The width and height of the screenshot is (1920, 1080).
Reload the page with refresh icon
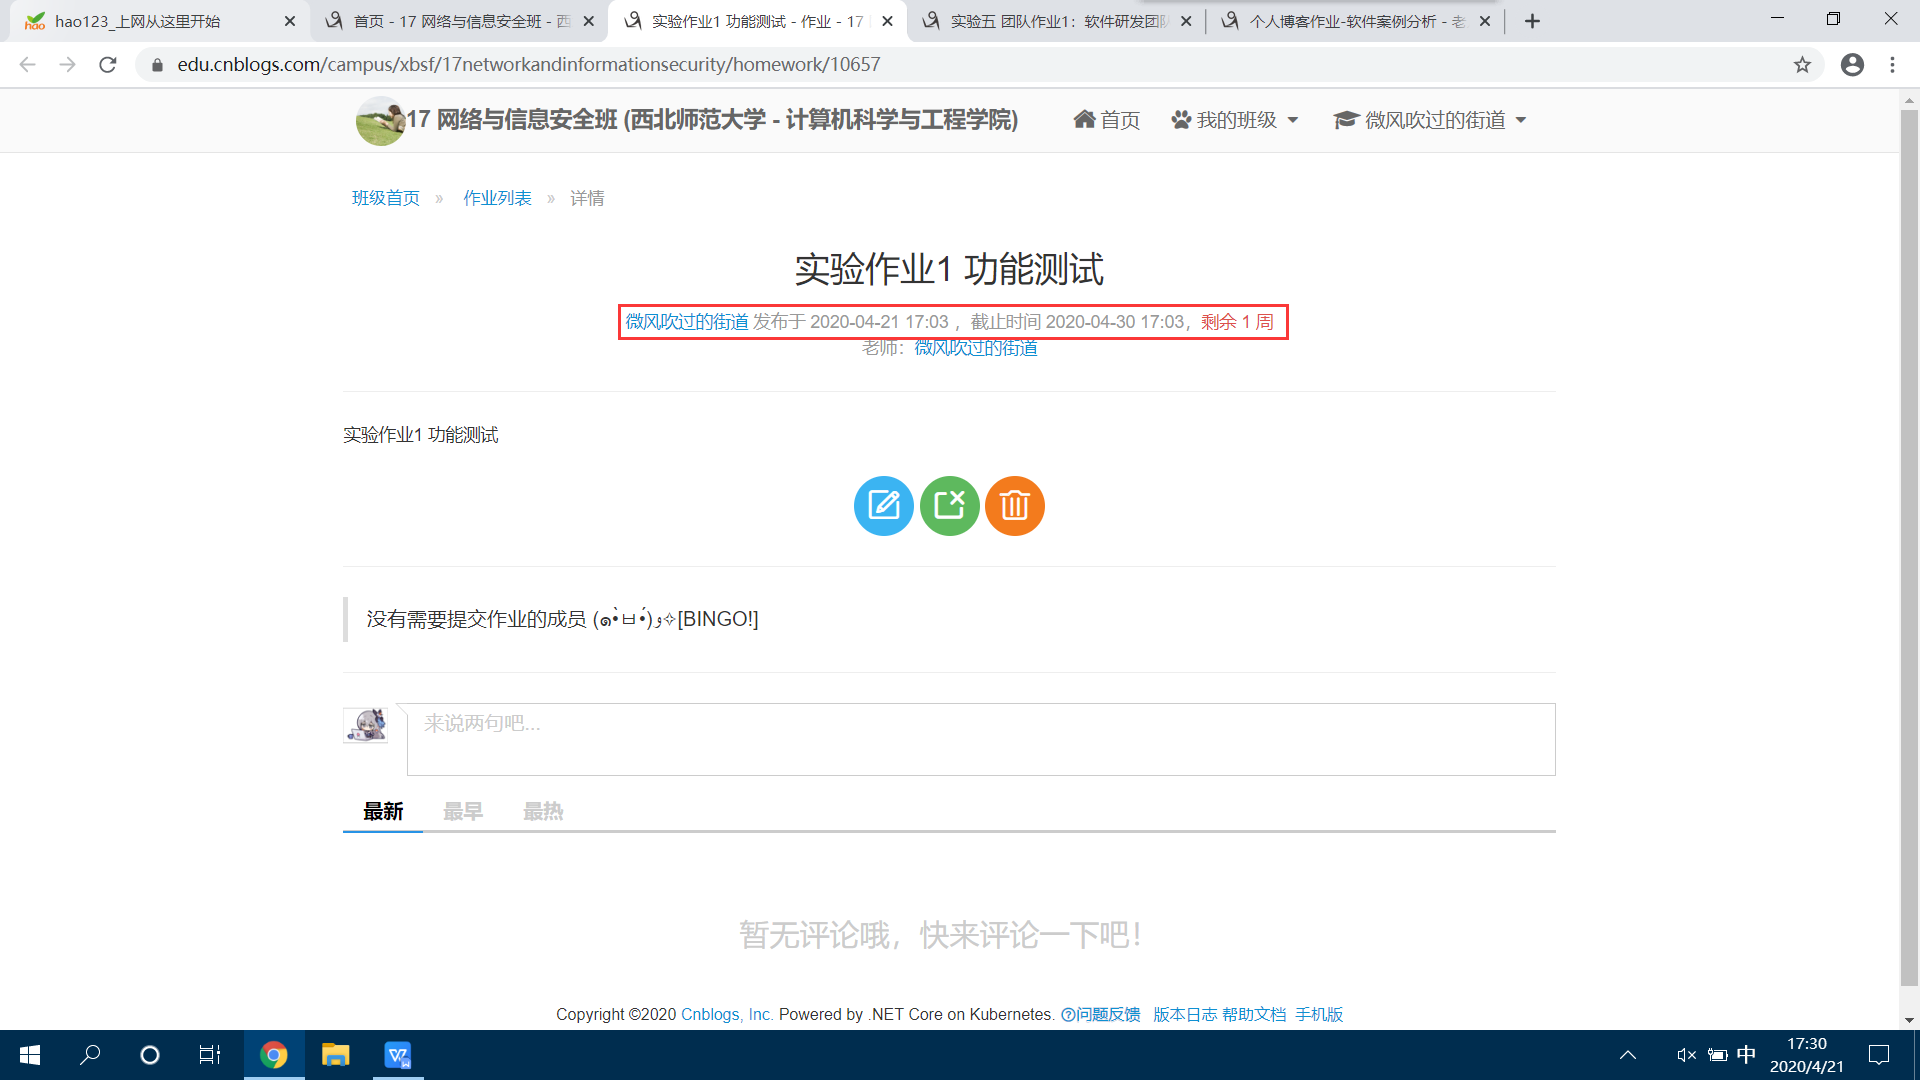click(108, 65)
